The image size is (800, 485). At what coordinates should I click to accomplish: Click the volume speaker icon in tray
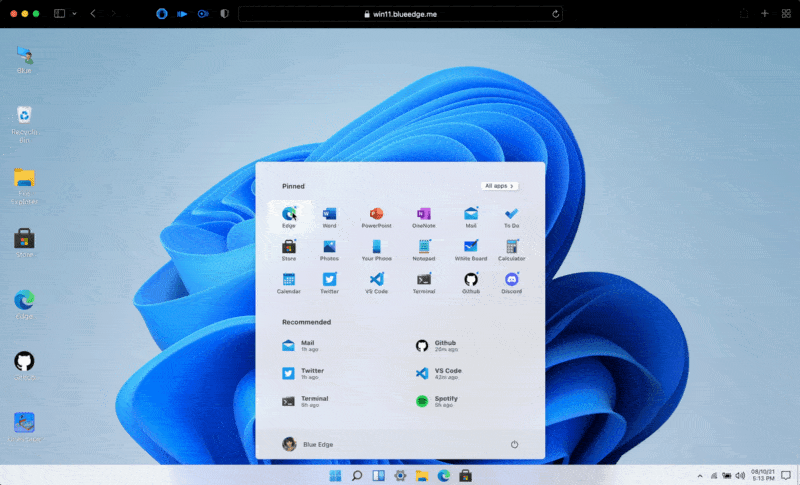tap(740, 476)
